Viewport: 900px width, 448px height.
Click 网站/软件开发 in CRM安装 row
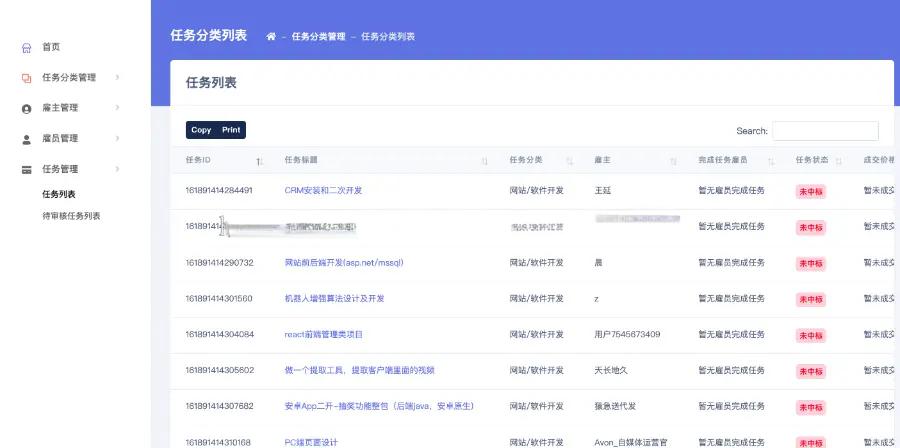pos(537,190)
